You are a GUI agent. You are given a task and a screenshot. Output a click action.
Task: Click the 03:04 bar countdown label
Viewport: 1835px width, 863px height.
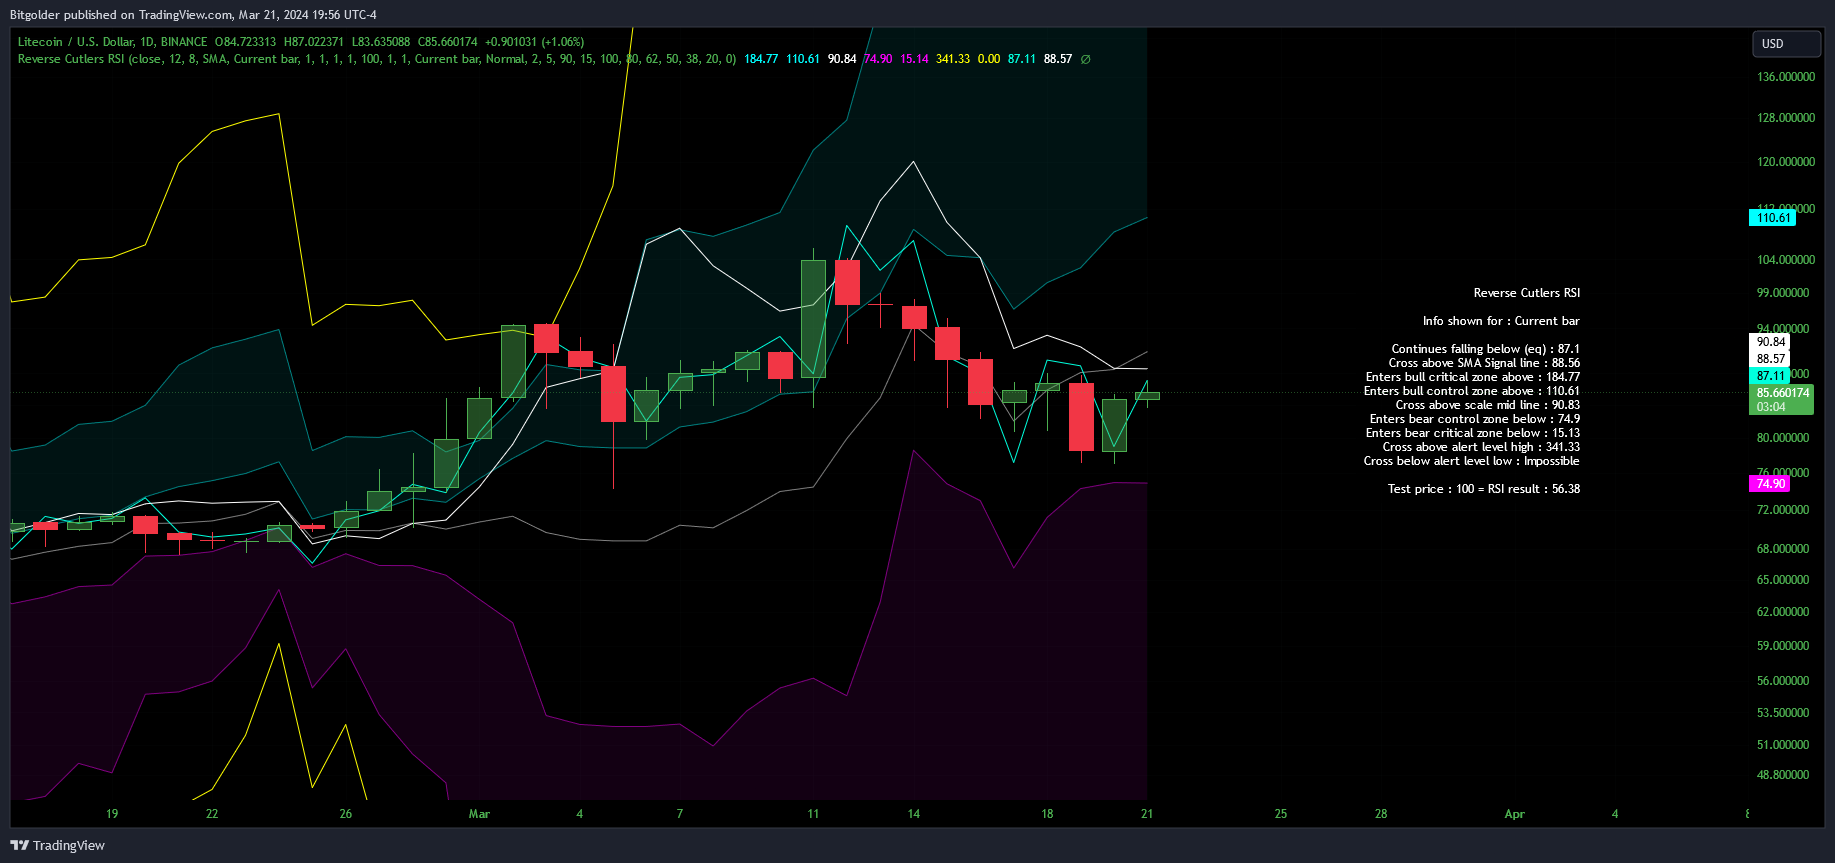point(1771,407)
